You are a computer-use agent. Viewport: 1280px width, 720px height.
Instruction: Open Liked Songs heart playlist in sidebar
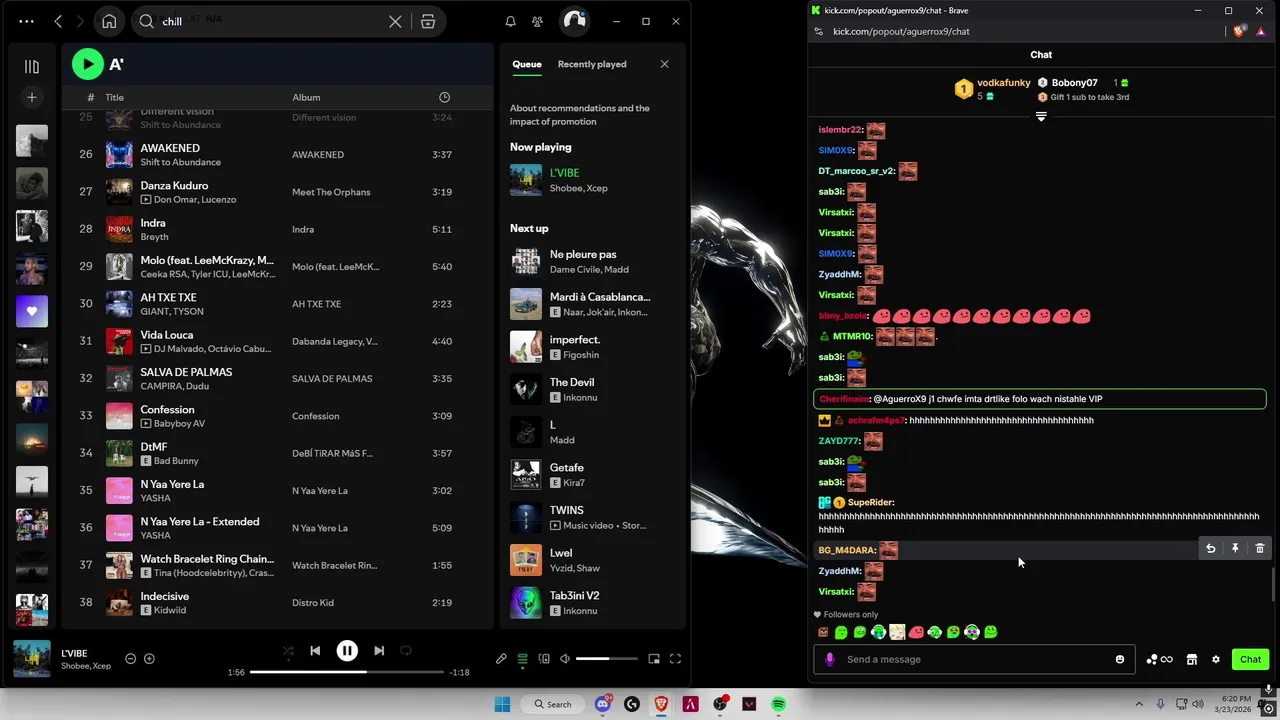pyautogui.click(x=32, y=311)
